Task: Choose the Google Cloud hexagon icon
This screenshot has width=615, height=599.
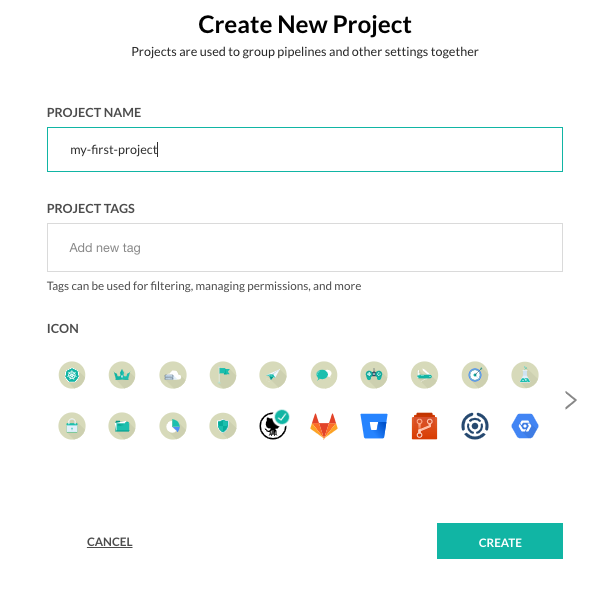Action: 525,426
